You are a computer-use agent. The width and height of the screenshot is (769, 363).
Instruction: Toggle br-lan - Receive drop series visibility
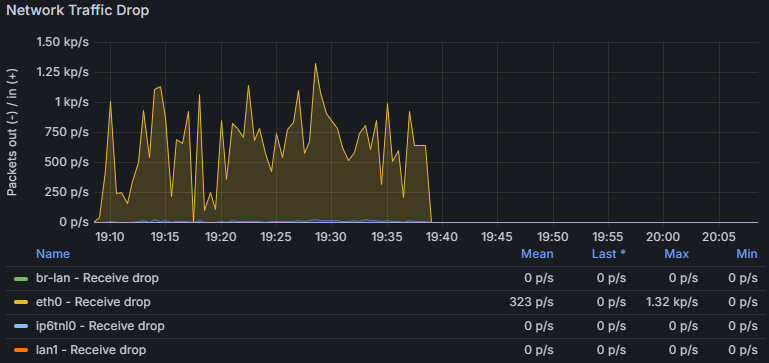[97, 278]
